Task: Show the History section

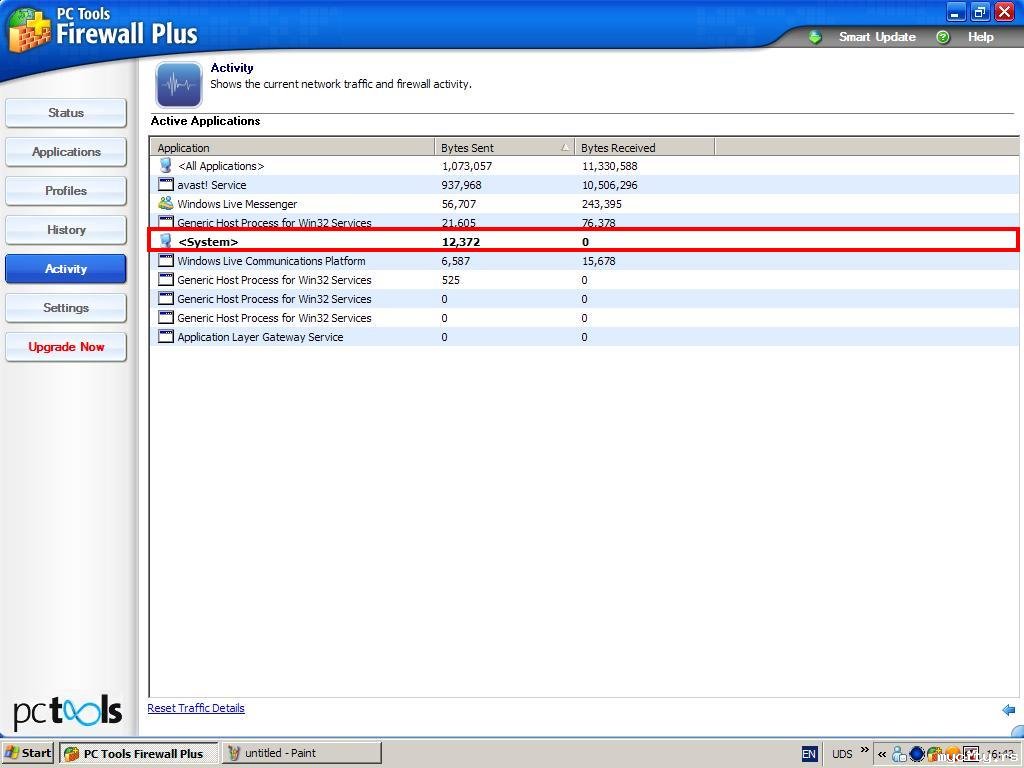Action: tap(65, 230)
